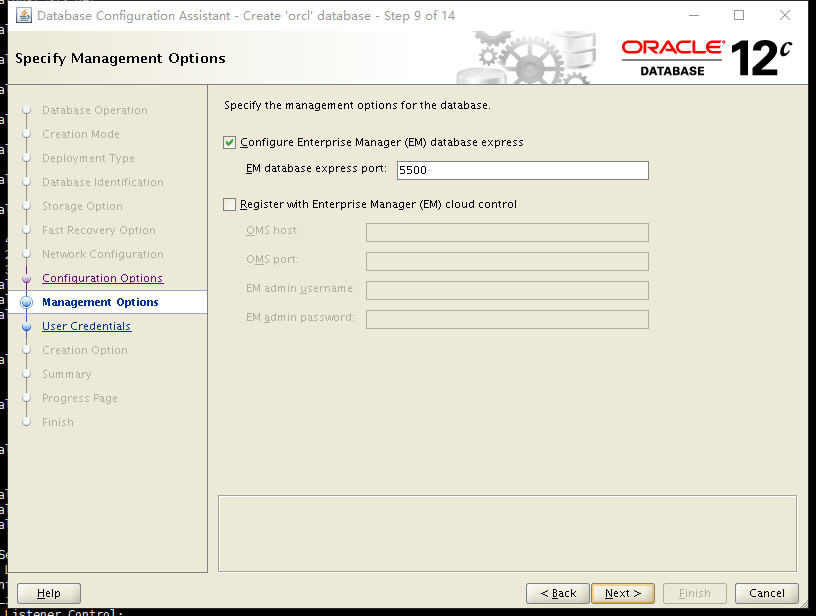Click Summary step label

pyautogui.click(x=67, y=374)
